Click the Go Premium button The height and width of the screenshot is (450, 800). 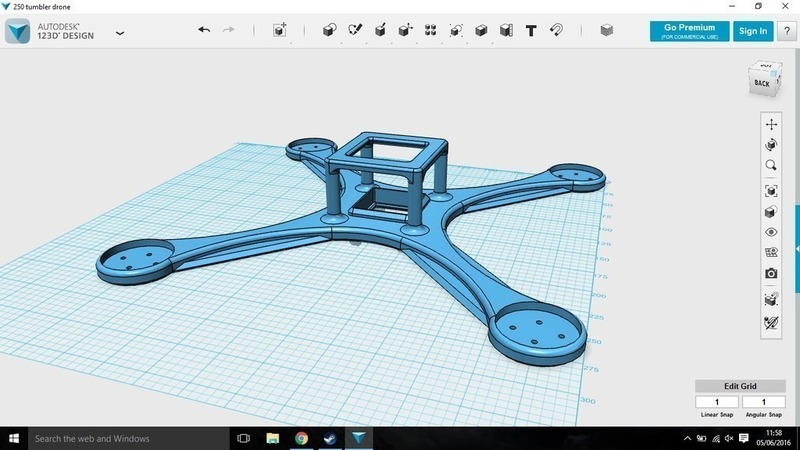click(x=688, y=31)
